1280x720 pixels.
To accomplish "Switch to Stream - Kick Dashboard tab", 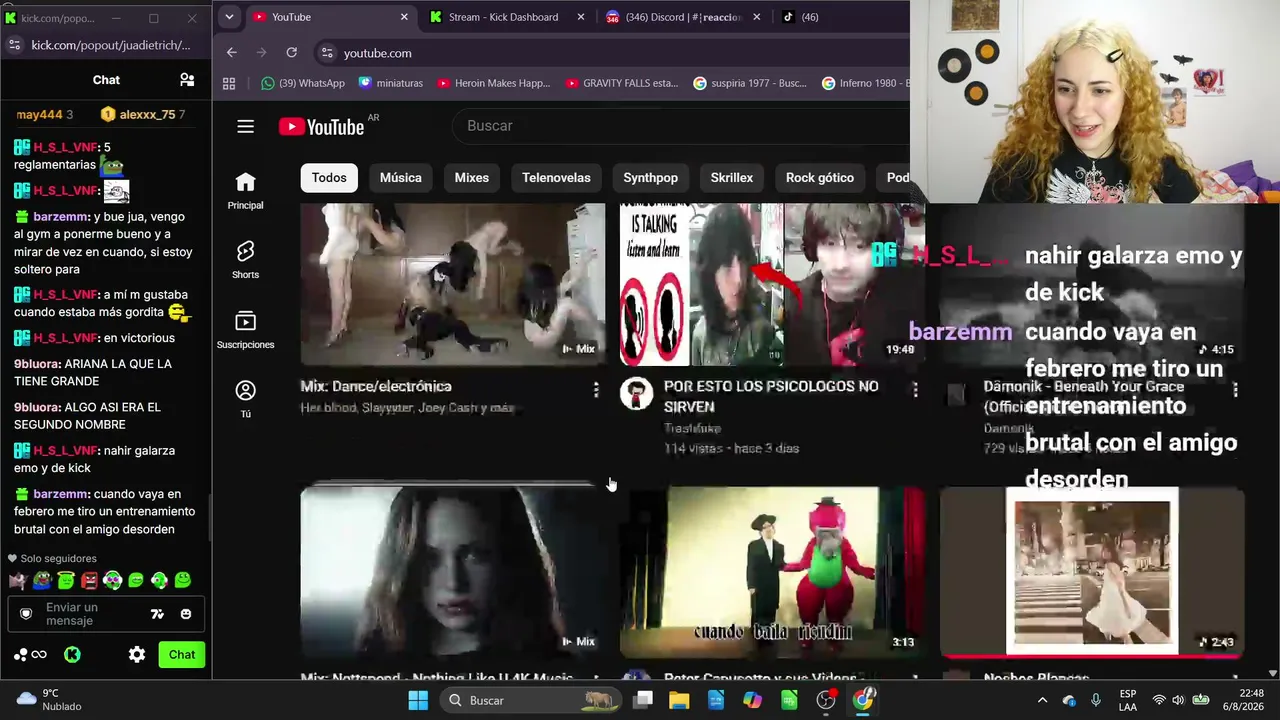I will (503, 17).
